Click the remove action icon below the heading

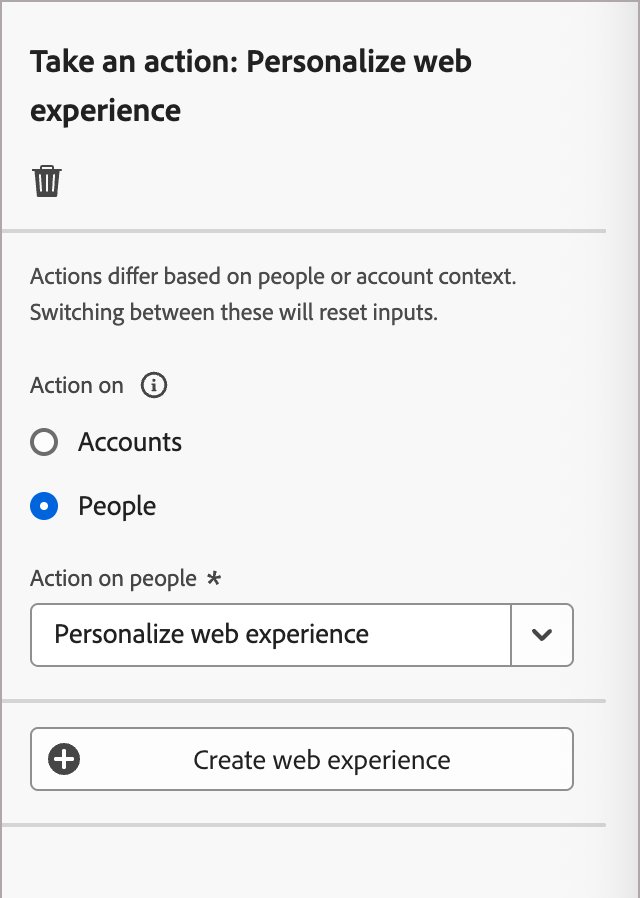[46, 181]
